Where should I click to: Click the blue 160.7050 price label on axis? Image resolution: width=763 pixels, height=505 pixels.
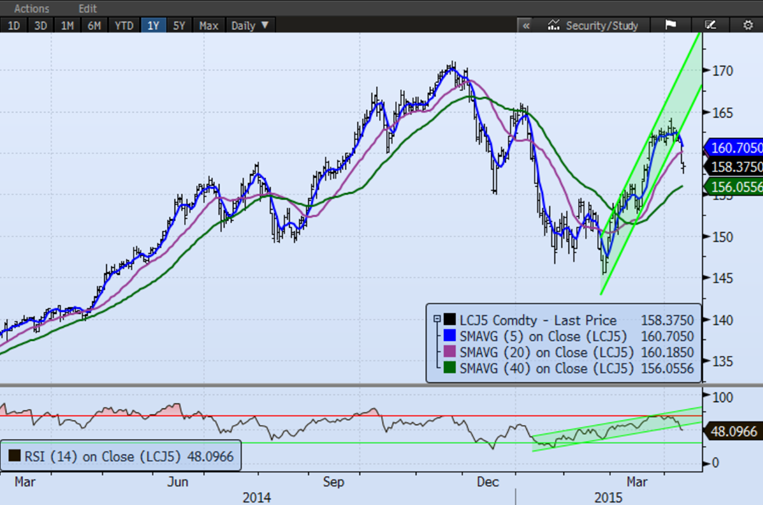pyautogui.click(x=734, y=148)
